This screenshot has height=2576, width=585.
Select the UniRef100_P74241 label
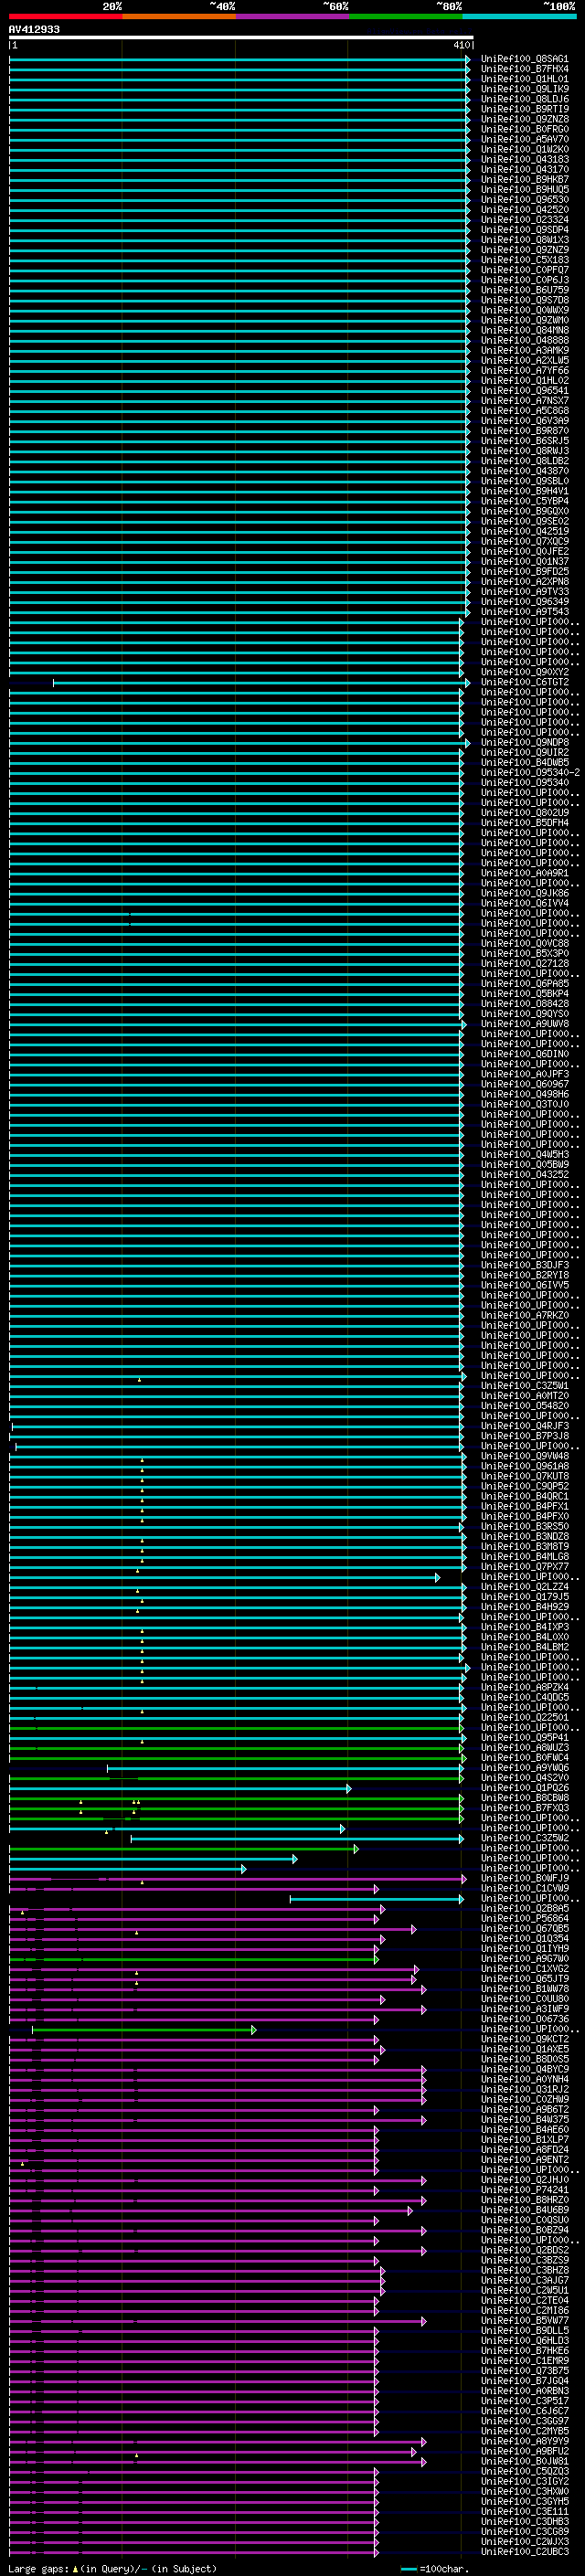[x=525, y=2190]
